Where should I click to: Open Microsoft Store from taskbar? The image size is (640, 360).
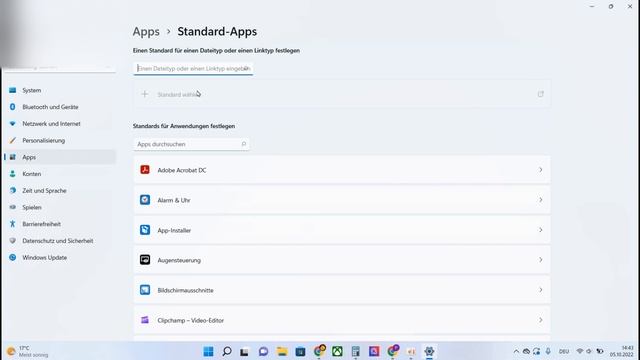click(x=300, y=351)
